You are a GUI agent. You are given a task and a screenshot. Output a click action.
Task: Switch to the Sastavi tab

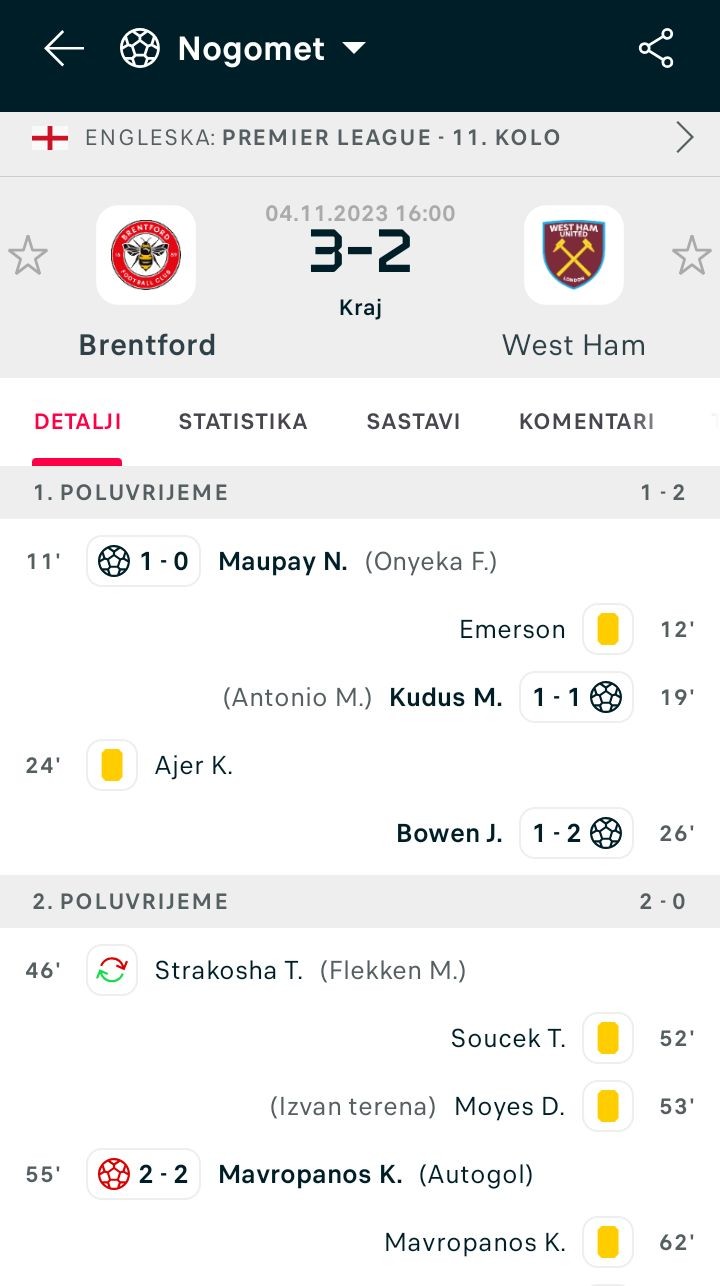(x=413, y=422)
